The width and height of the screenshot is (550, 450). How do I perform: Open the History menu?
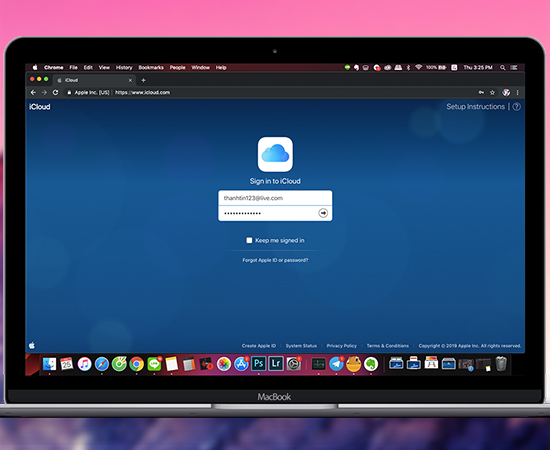coord(124,67)
